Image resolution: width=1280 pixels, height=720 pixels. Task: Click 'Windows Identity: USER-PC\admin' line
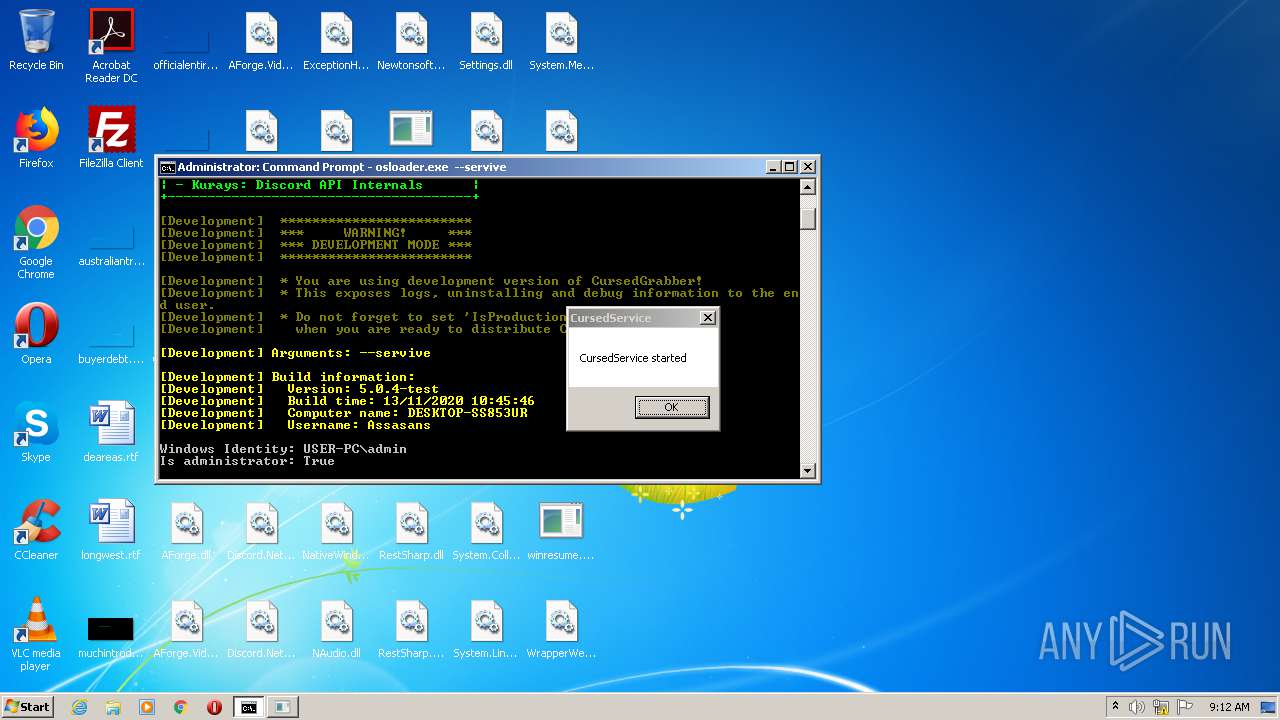click(283, 449)
